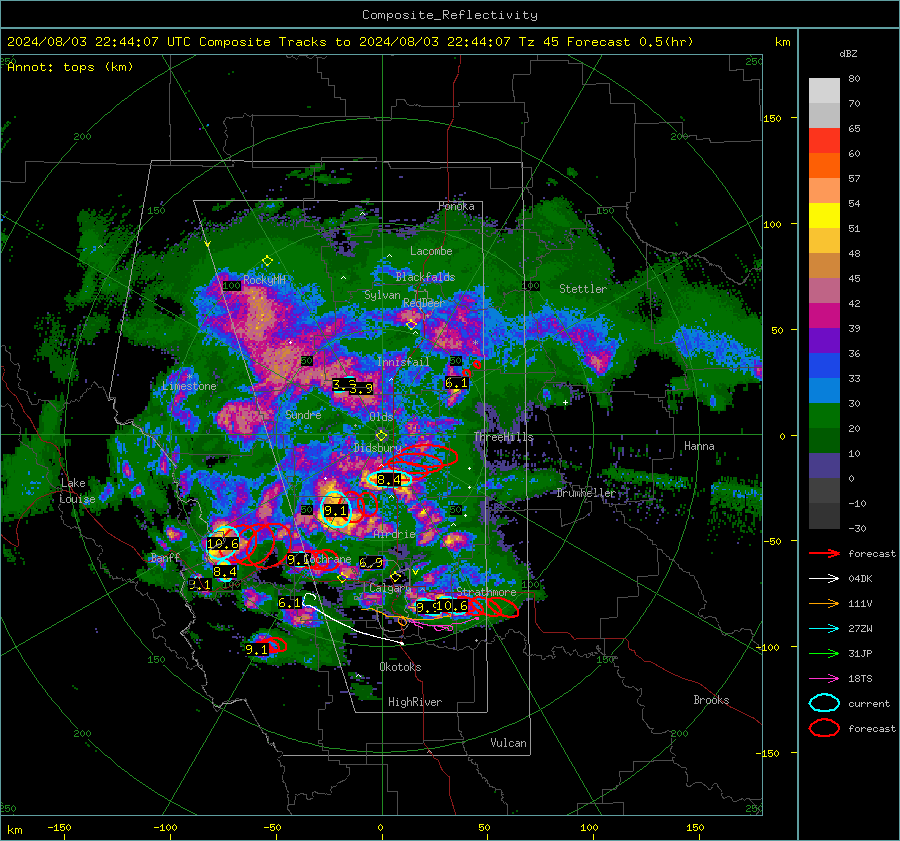
Task: Click the Cochrane city label
Action: (x=327, y=559)
